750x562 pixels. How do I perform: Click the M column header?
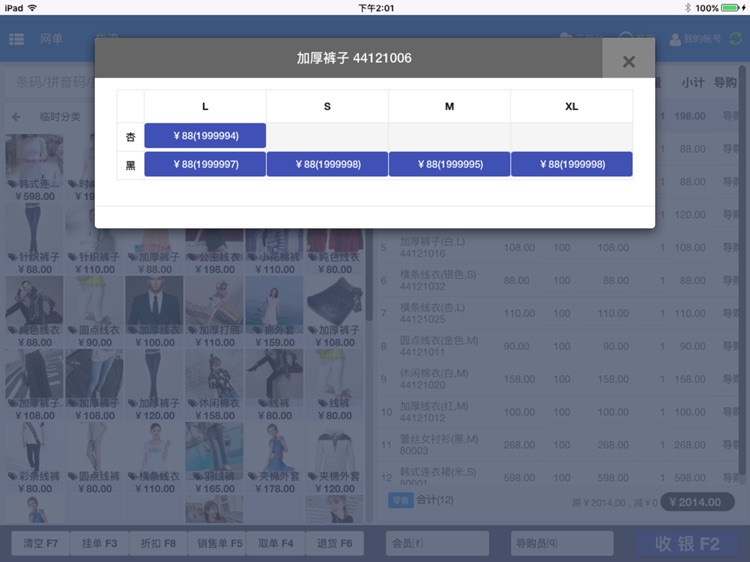coord(450,106)
